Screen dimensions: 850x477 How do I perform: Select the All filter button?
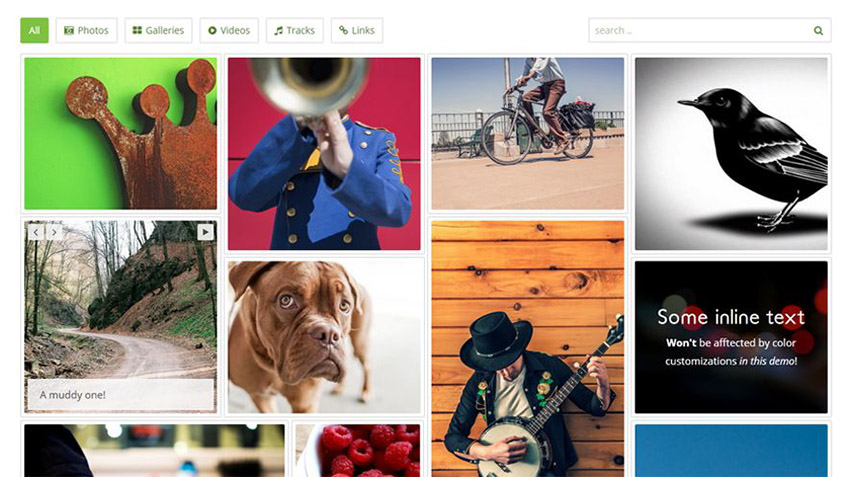tap(34, 30)
